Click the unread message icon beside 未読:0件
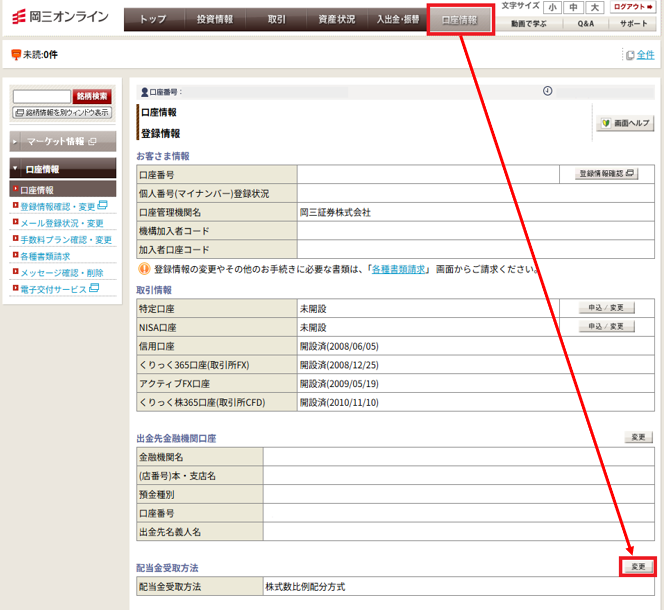The image size is (664, 610). [x=16, y=54]
